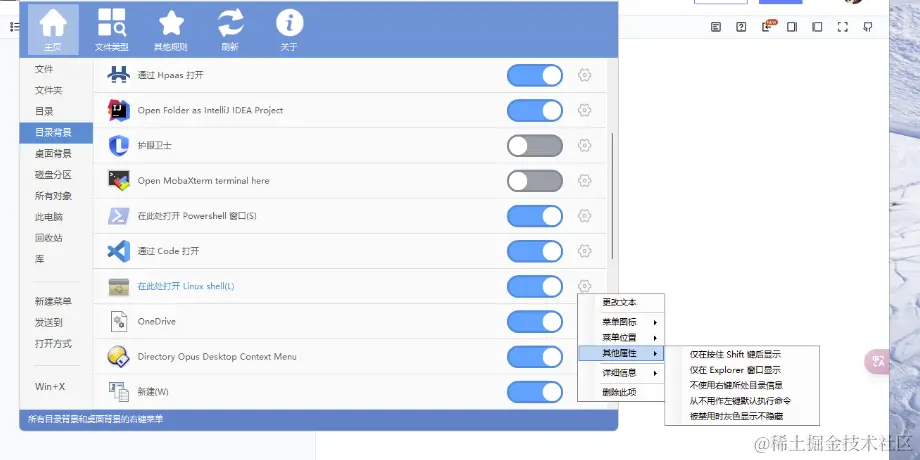
Task: Disable the OneDrive toggle
Action: tap(535, 322)
